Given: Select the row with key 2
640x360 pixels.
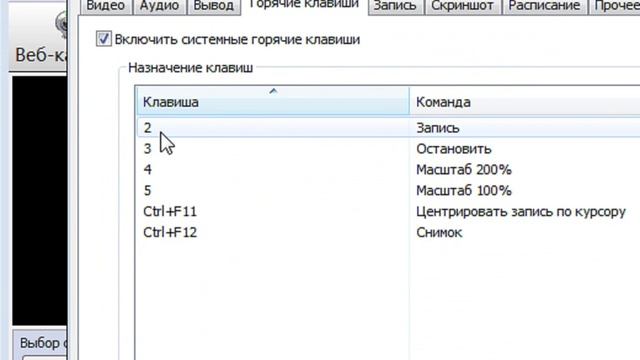Looking at the screenshot, I should [x=388, y=128].
